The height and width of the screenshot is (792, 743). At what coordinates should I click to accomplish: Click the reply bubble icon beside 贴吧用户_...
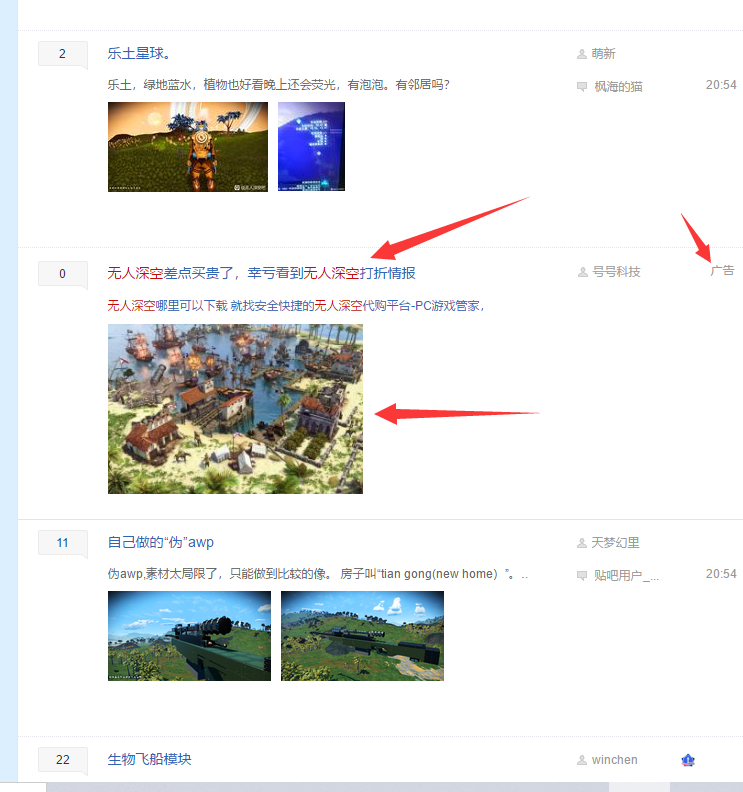click(x=582, y=575)
